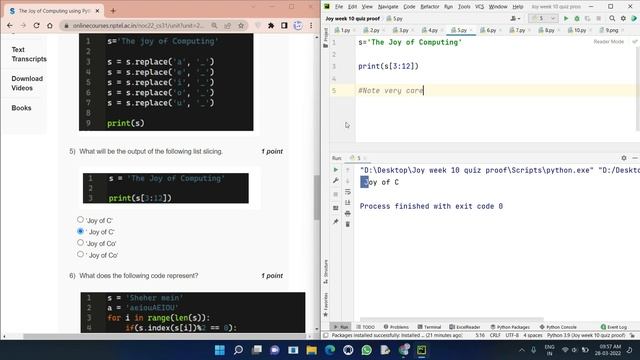Open the VCS menu

click(x=479, y=7)
